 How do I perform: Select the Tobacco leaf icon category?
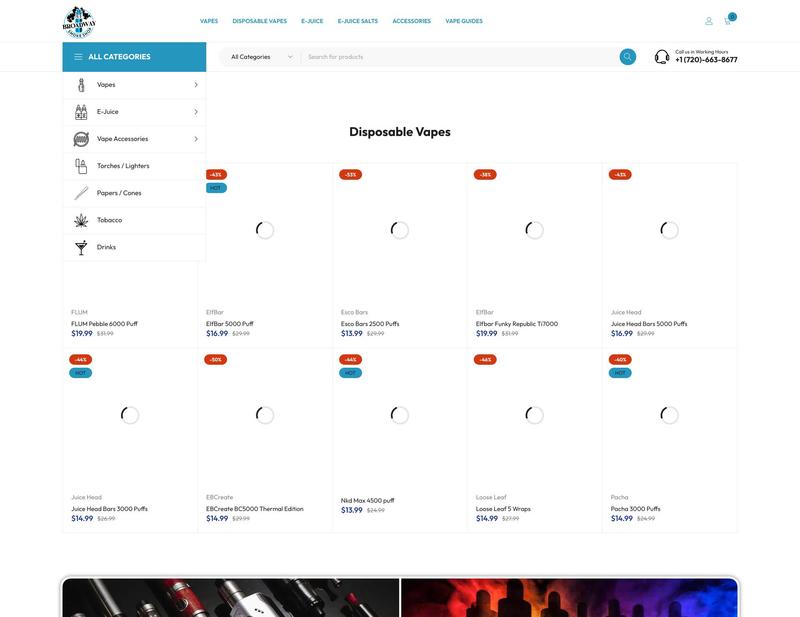pyautogui.click(x=81, y=220)
